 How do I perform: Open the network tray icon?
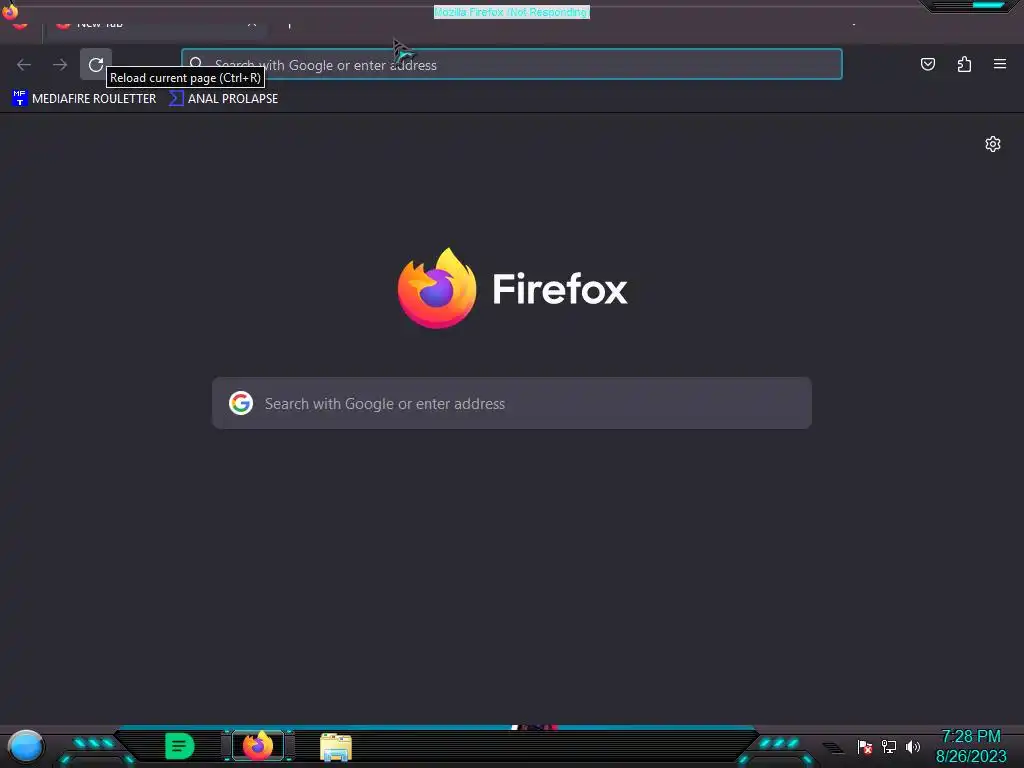click(x=889, y=746)
